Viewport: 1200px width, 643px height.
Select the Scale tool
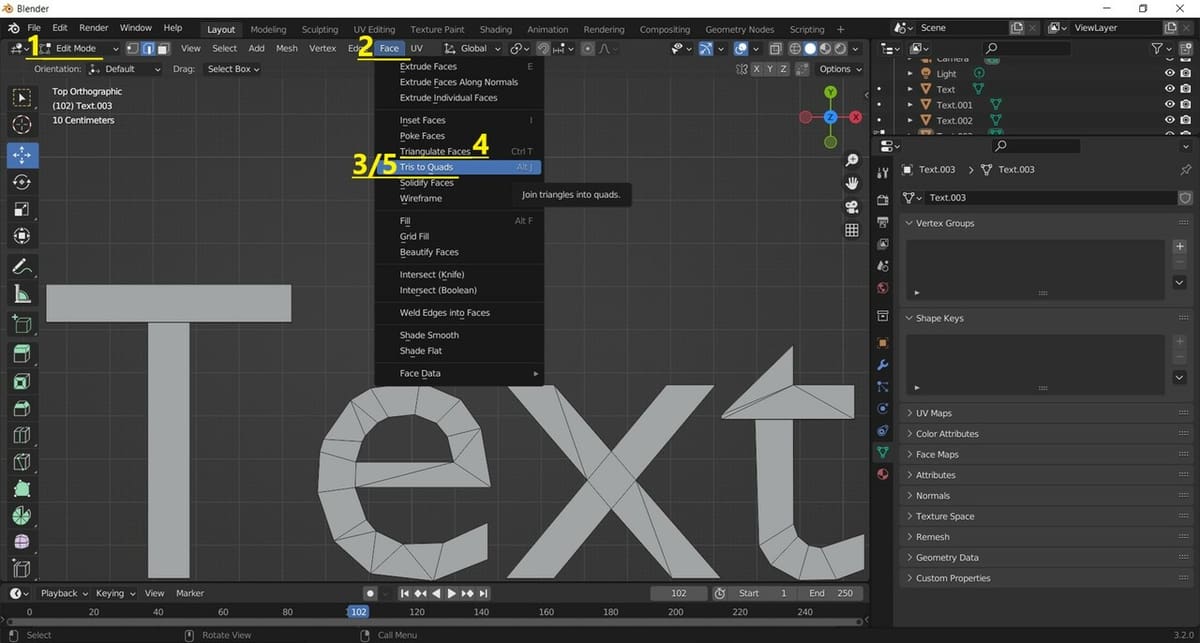click(x=22, y=210)
